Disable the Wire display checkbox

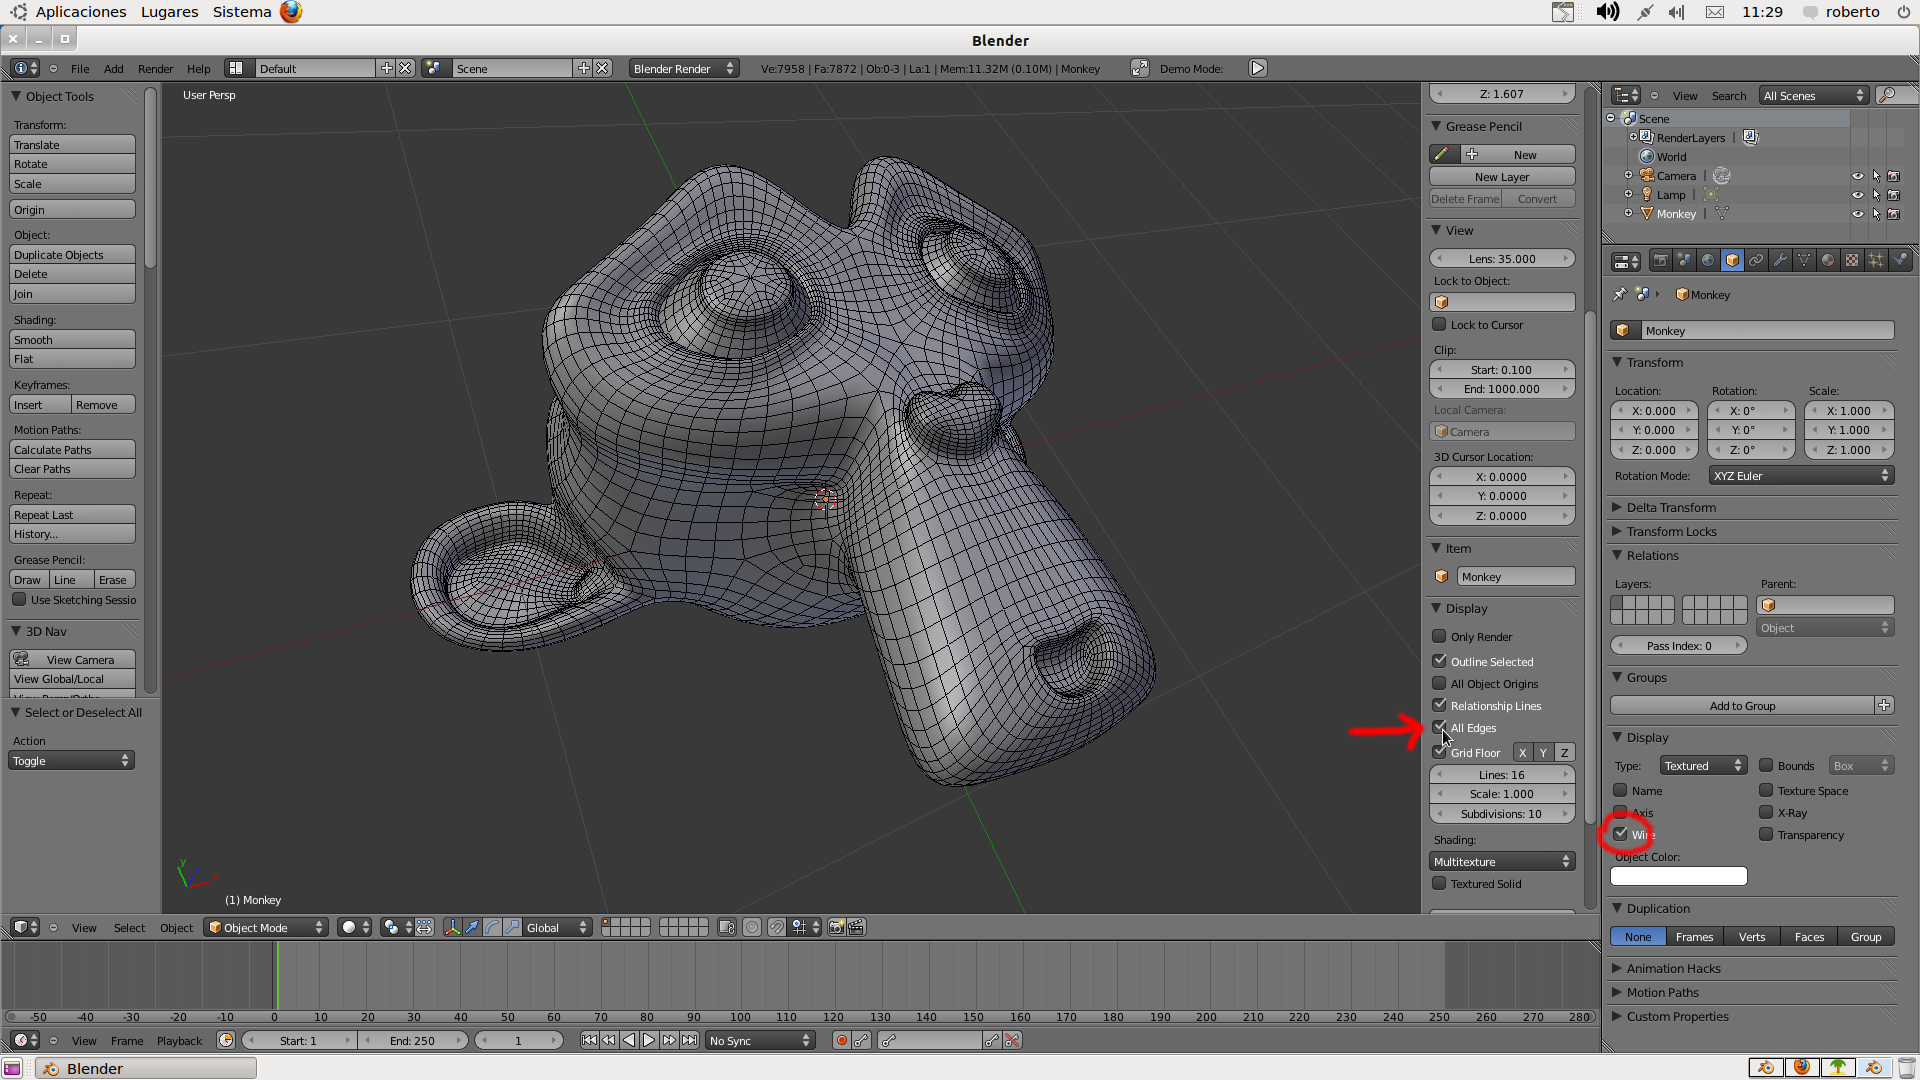pyautogui.click(x=1621, y=834)
